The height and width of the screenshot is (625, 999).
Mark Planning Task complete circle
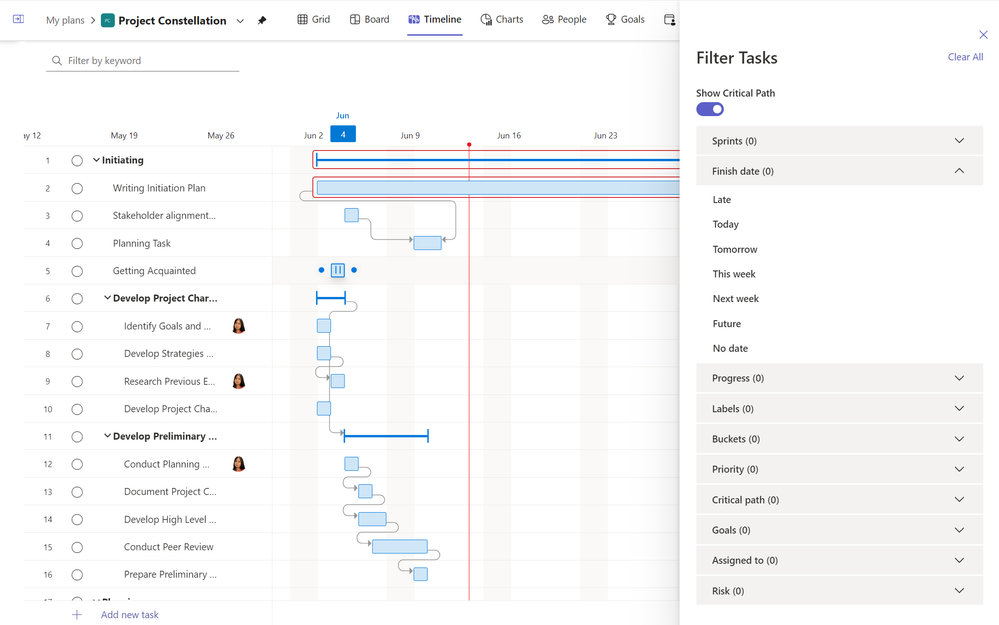tap(77, 243)
